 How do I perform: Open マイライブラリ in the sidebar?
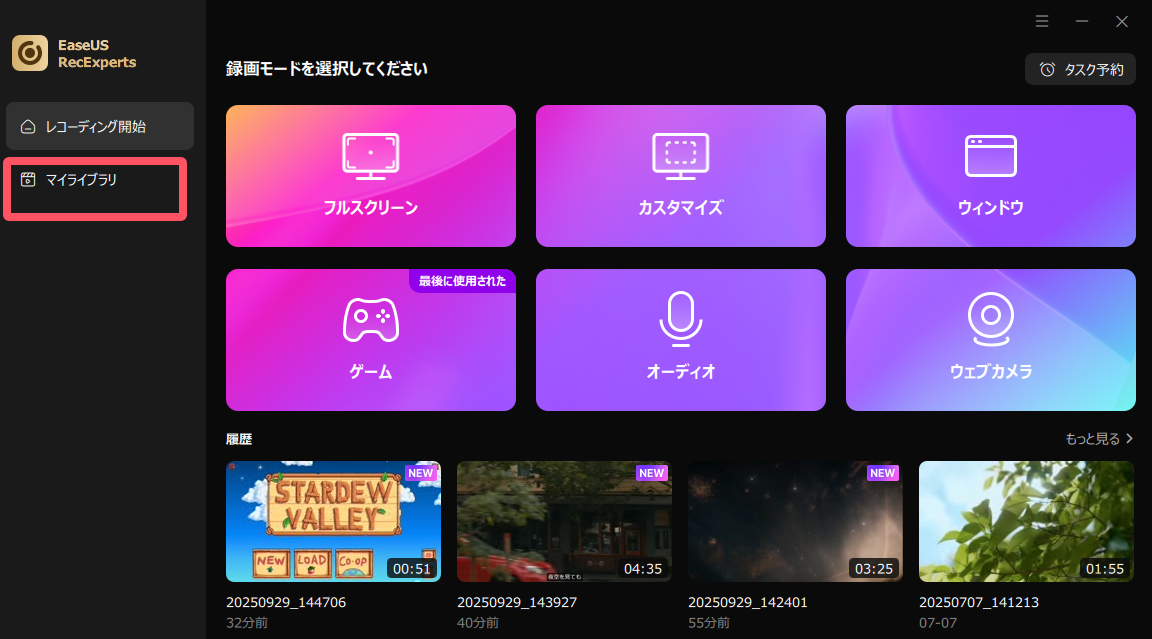(80, 180)
